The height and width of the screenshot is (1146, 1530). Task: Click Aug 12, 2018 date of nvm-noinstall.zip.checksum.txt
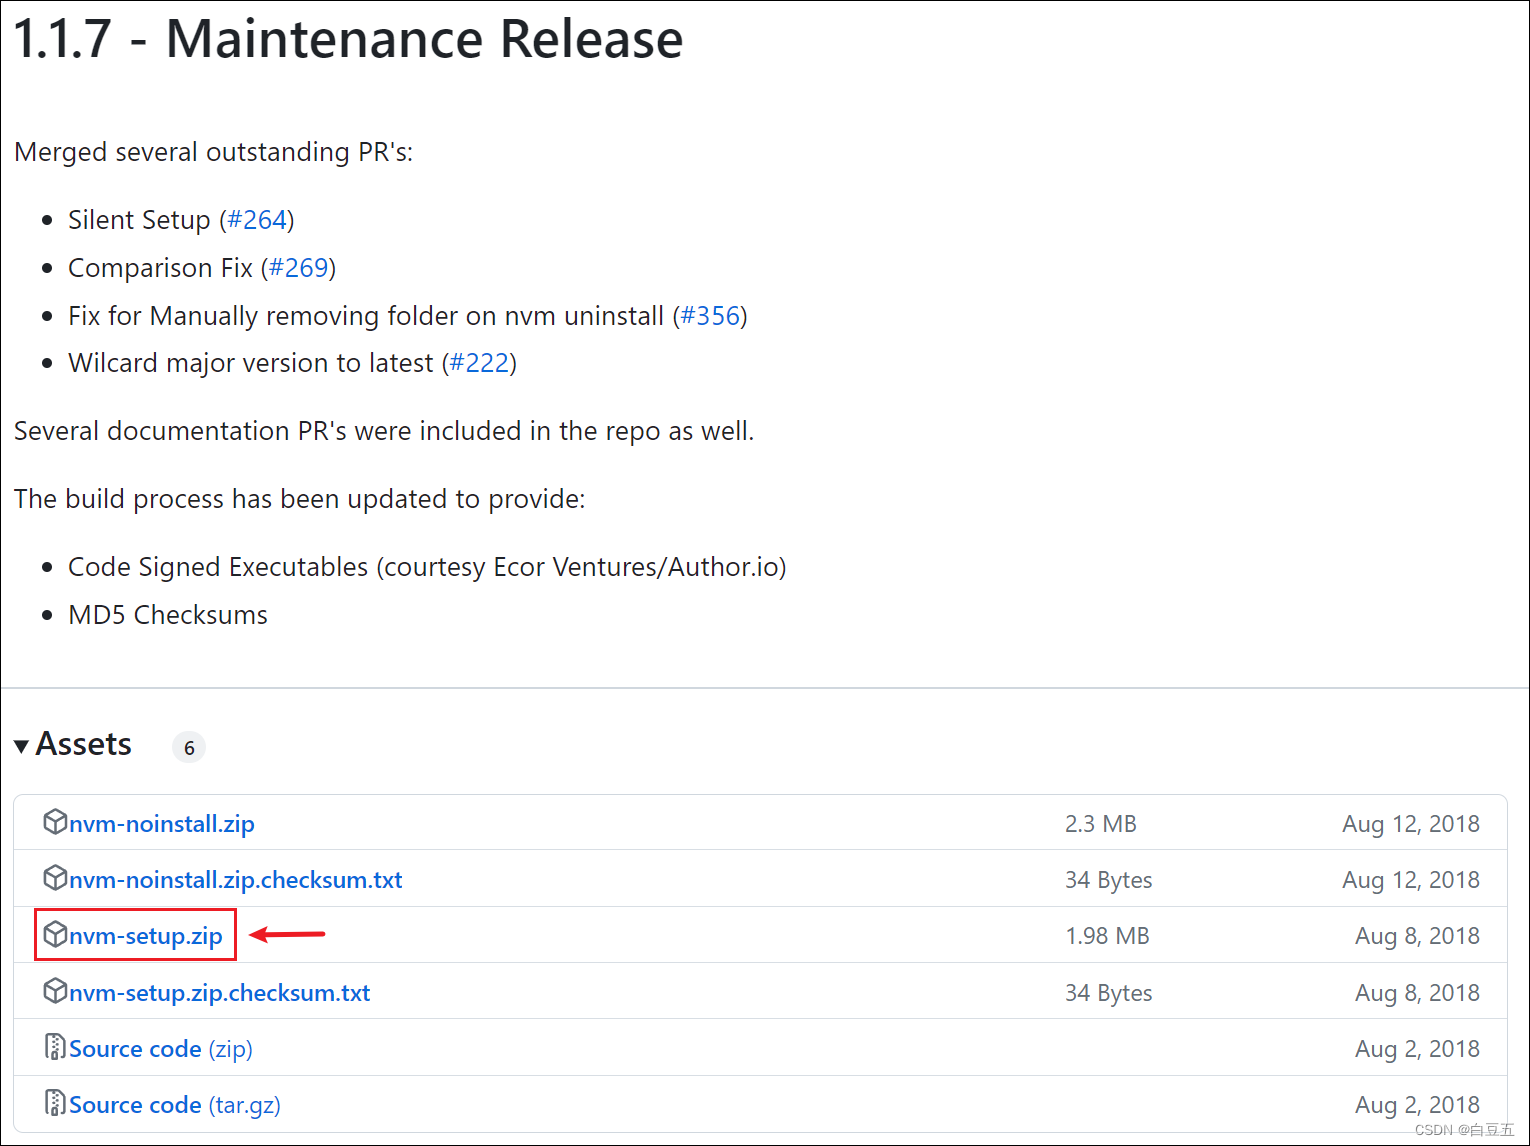[x=1411, y=880]
